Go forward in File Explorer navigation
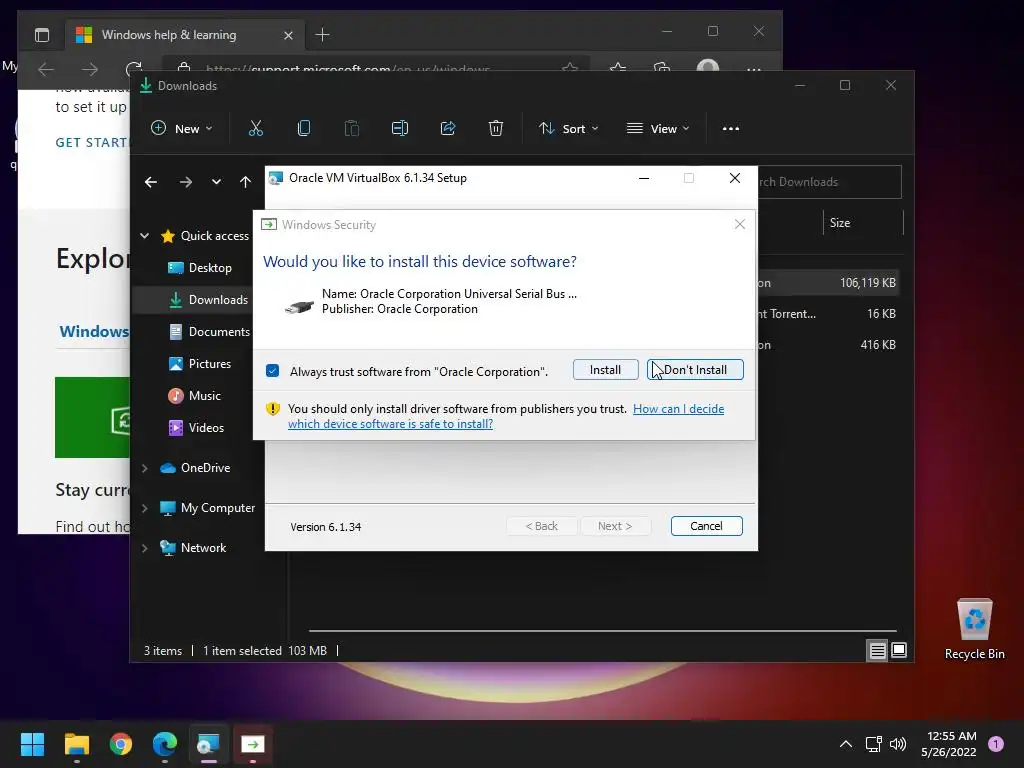 [x=185, y=182]
